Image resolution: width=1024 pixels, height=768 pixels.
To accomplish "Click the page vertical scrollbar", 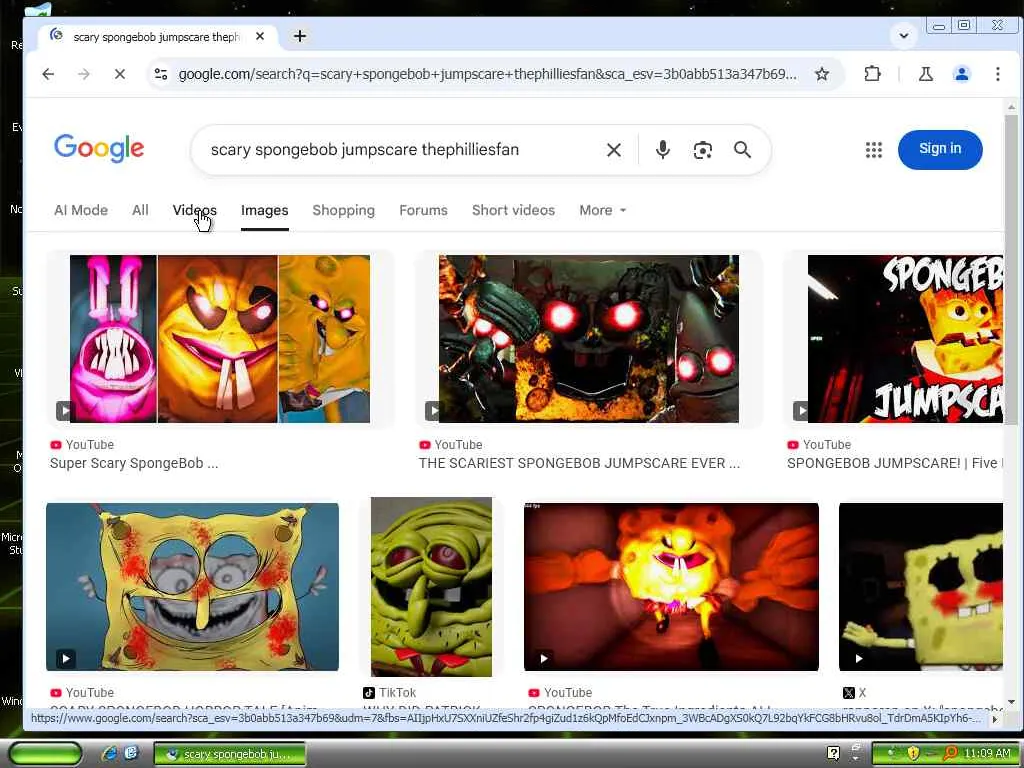I will click(1011, 269).
